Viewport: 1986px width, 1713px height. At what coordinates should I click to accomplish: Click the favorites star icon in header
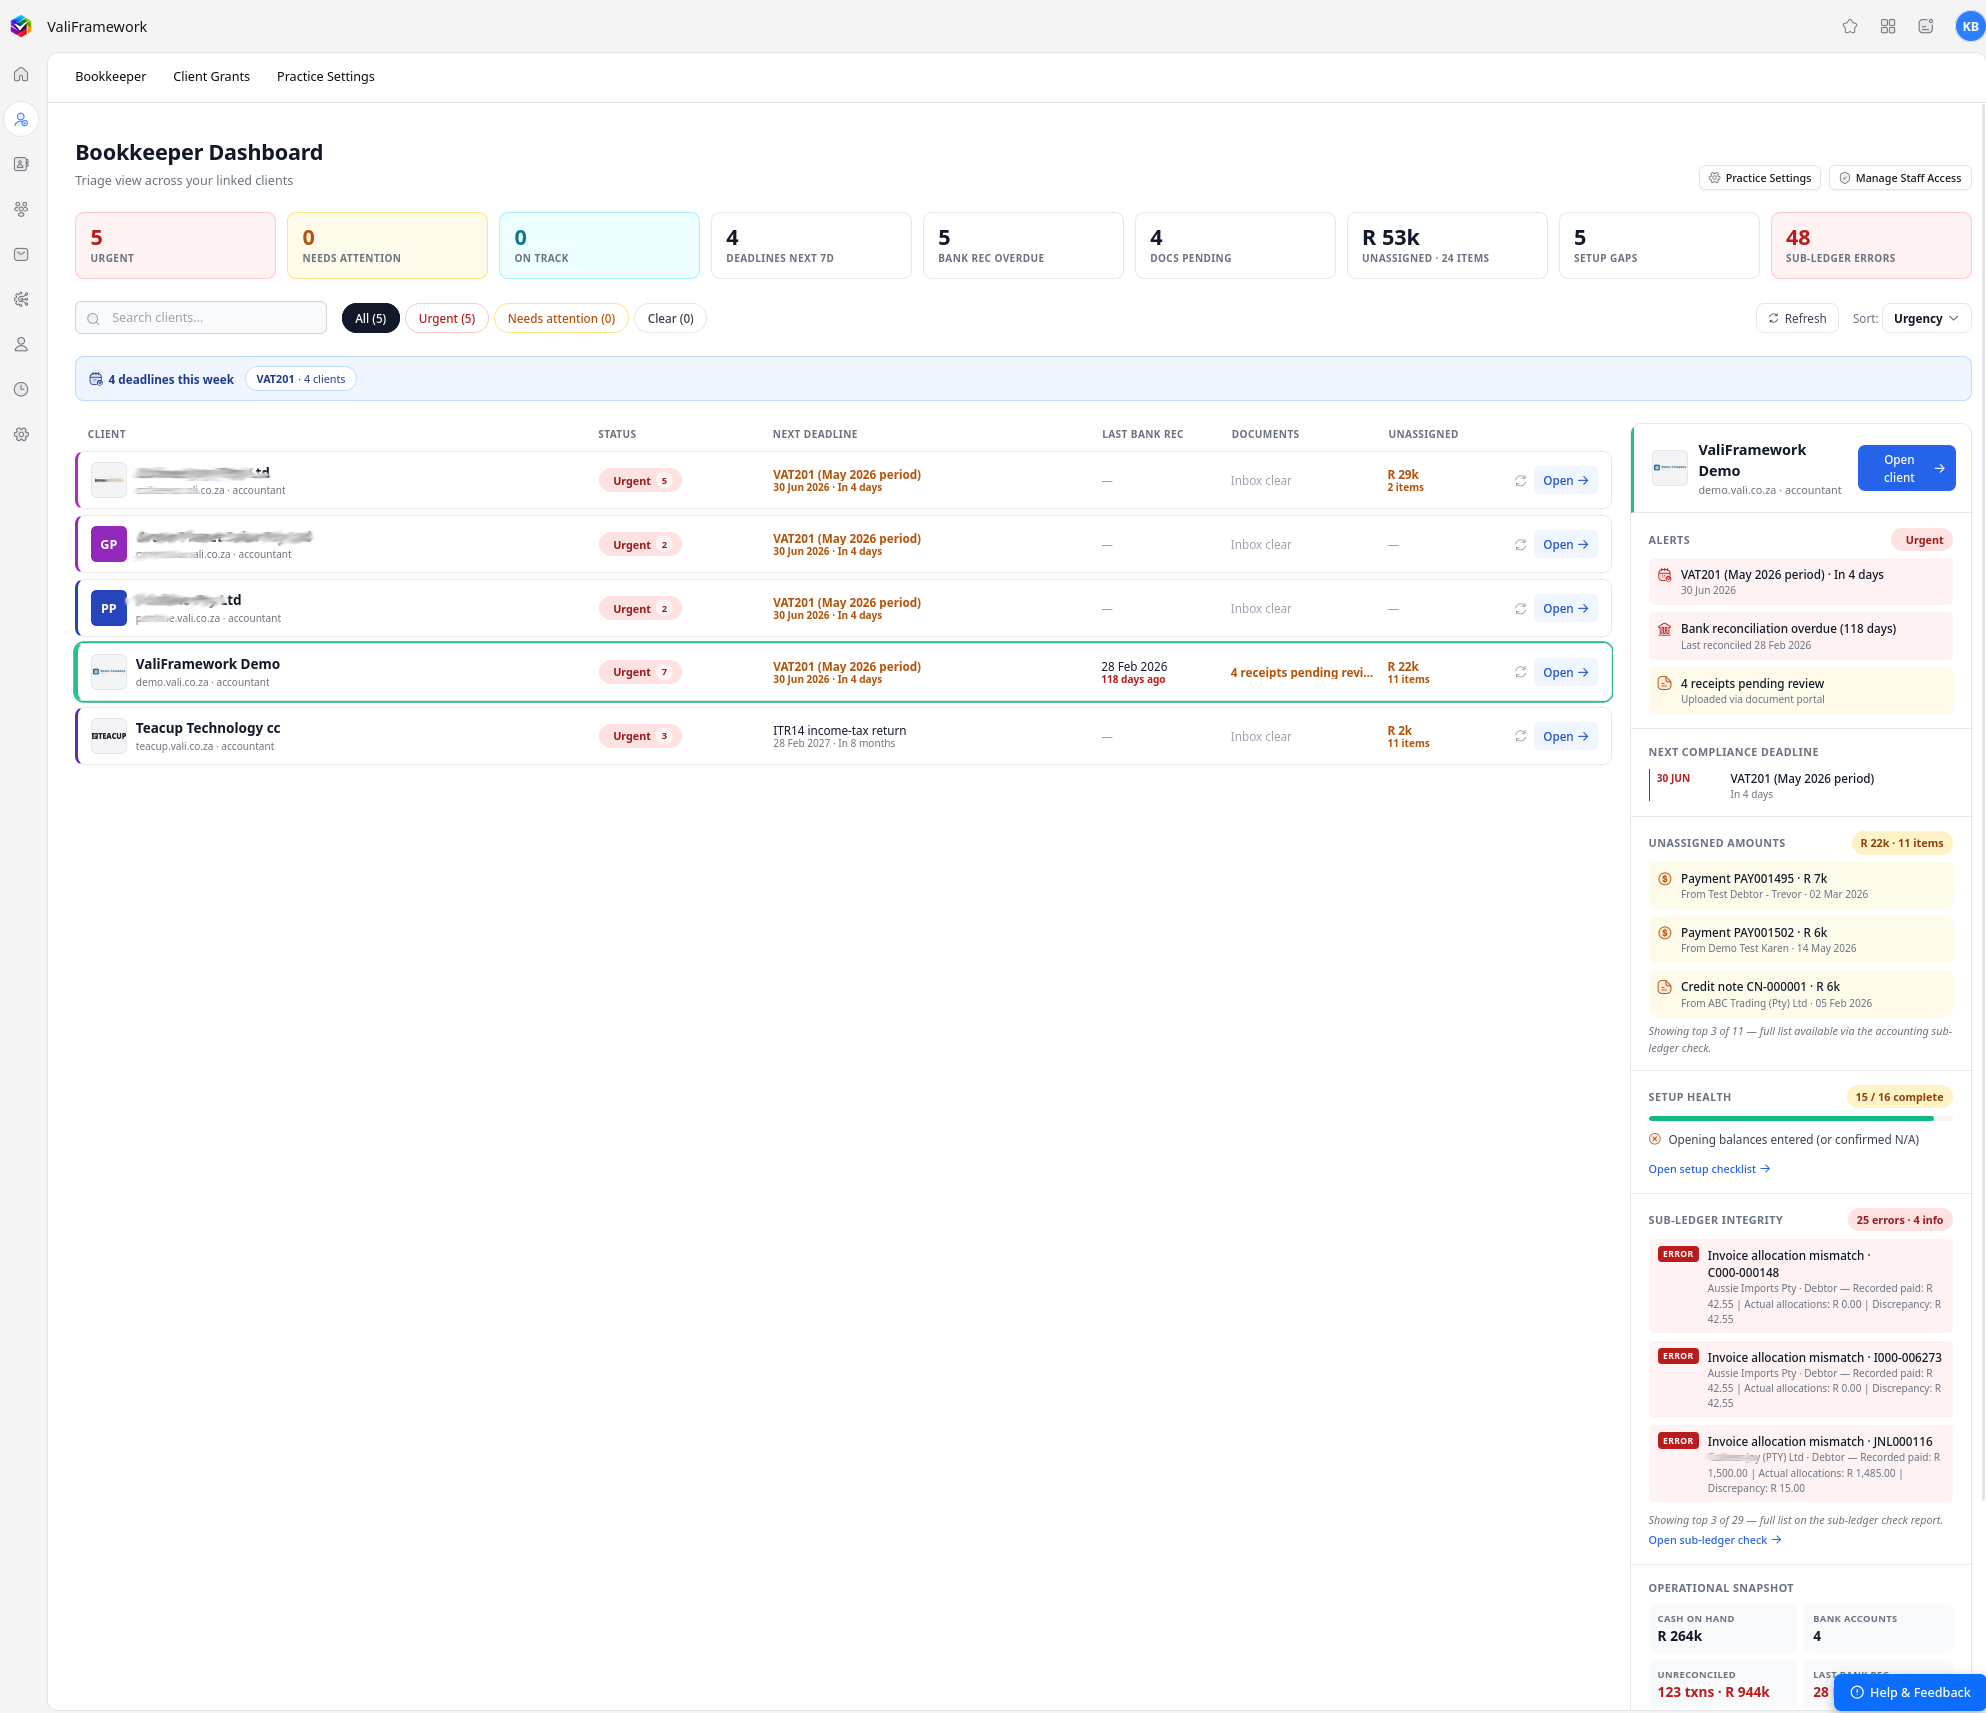tap(1850, 27)
